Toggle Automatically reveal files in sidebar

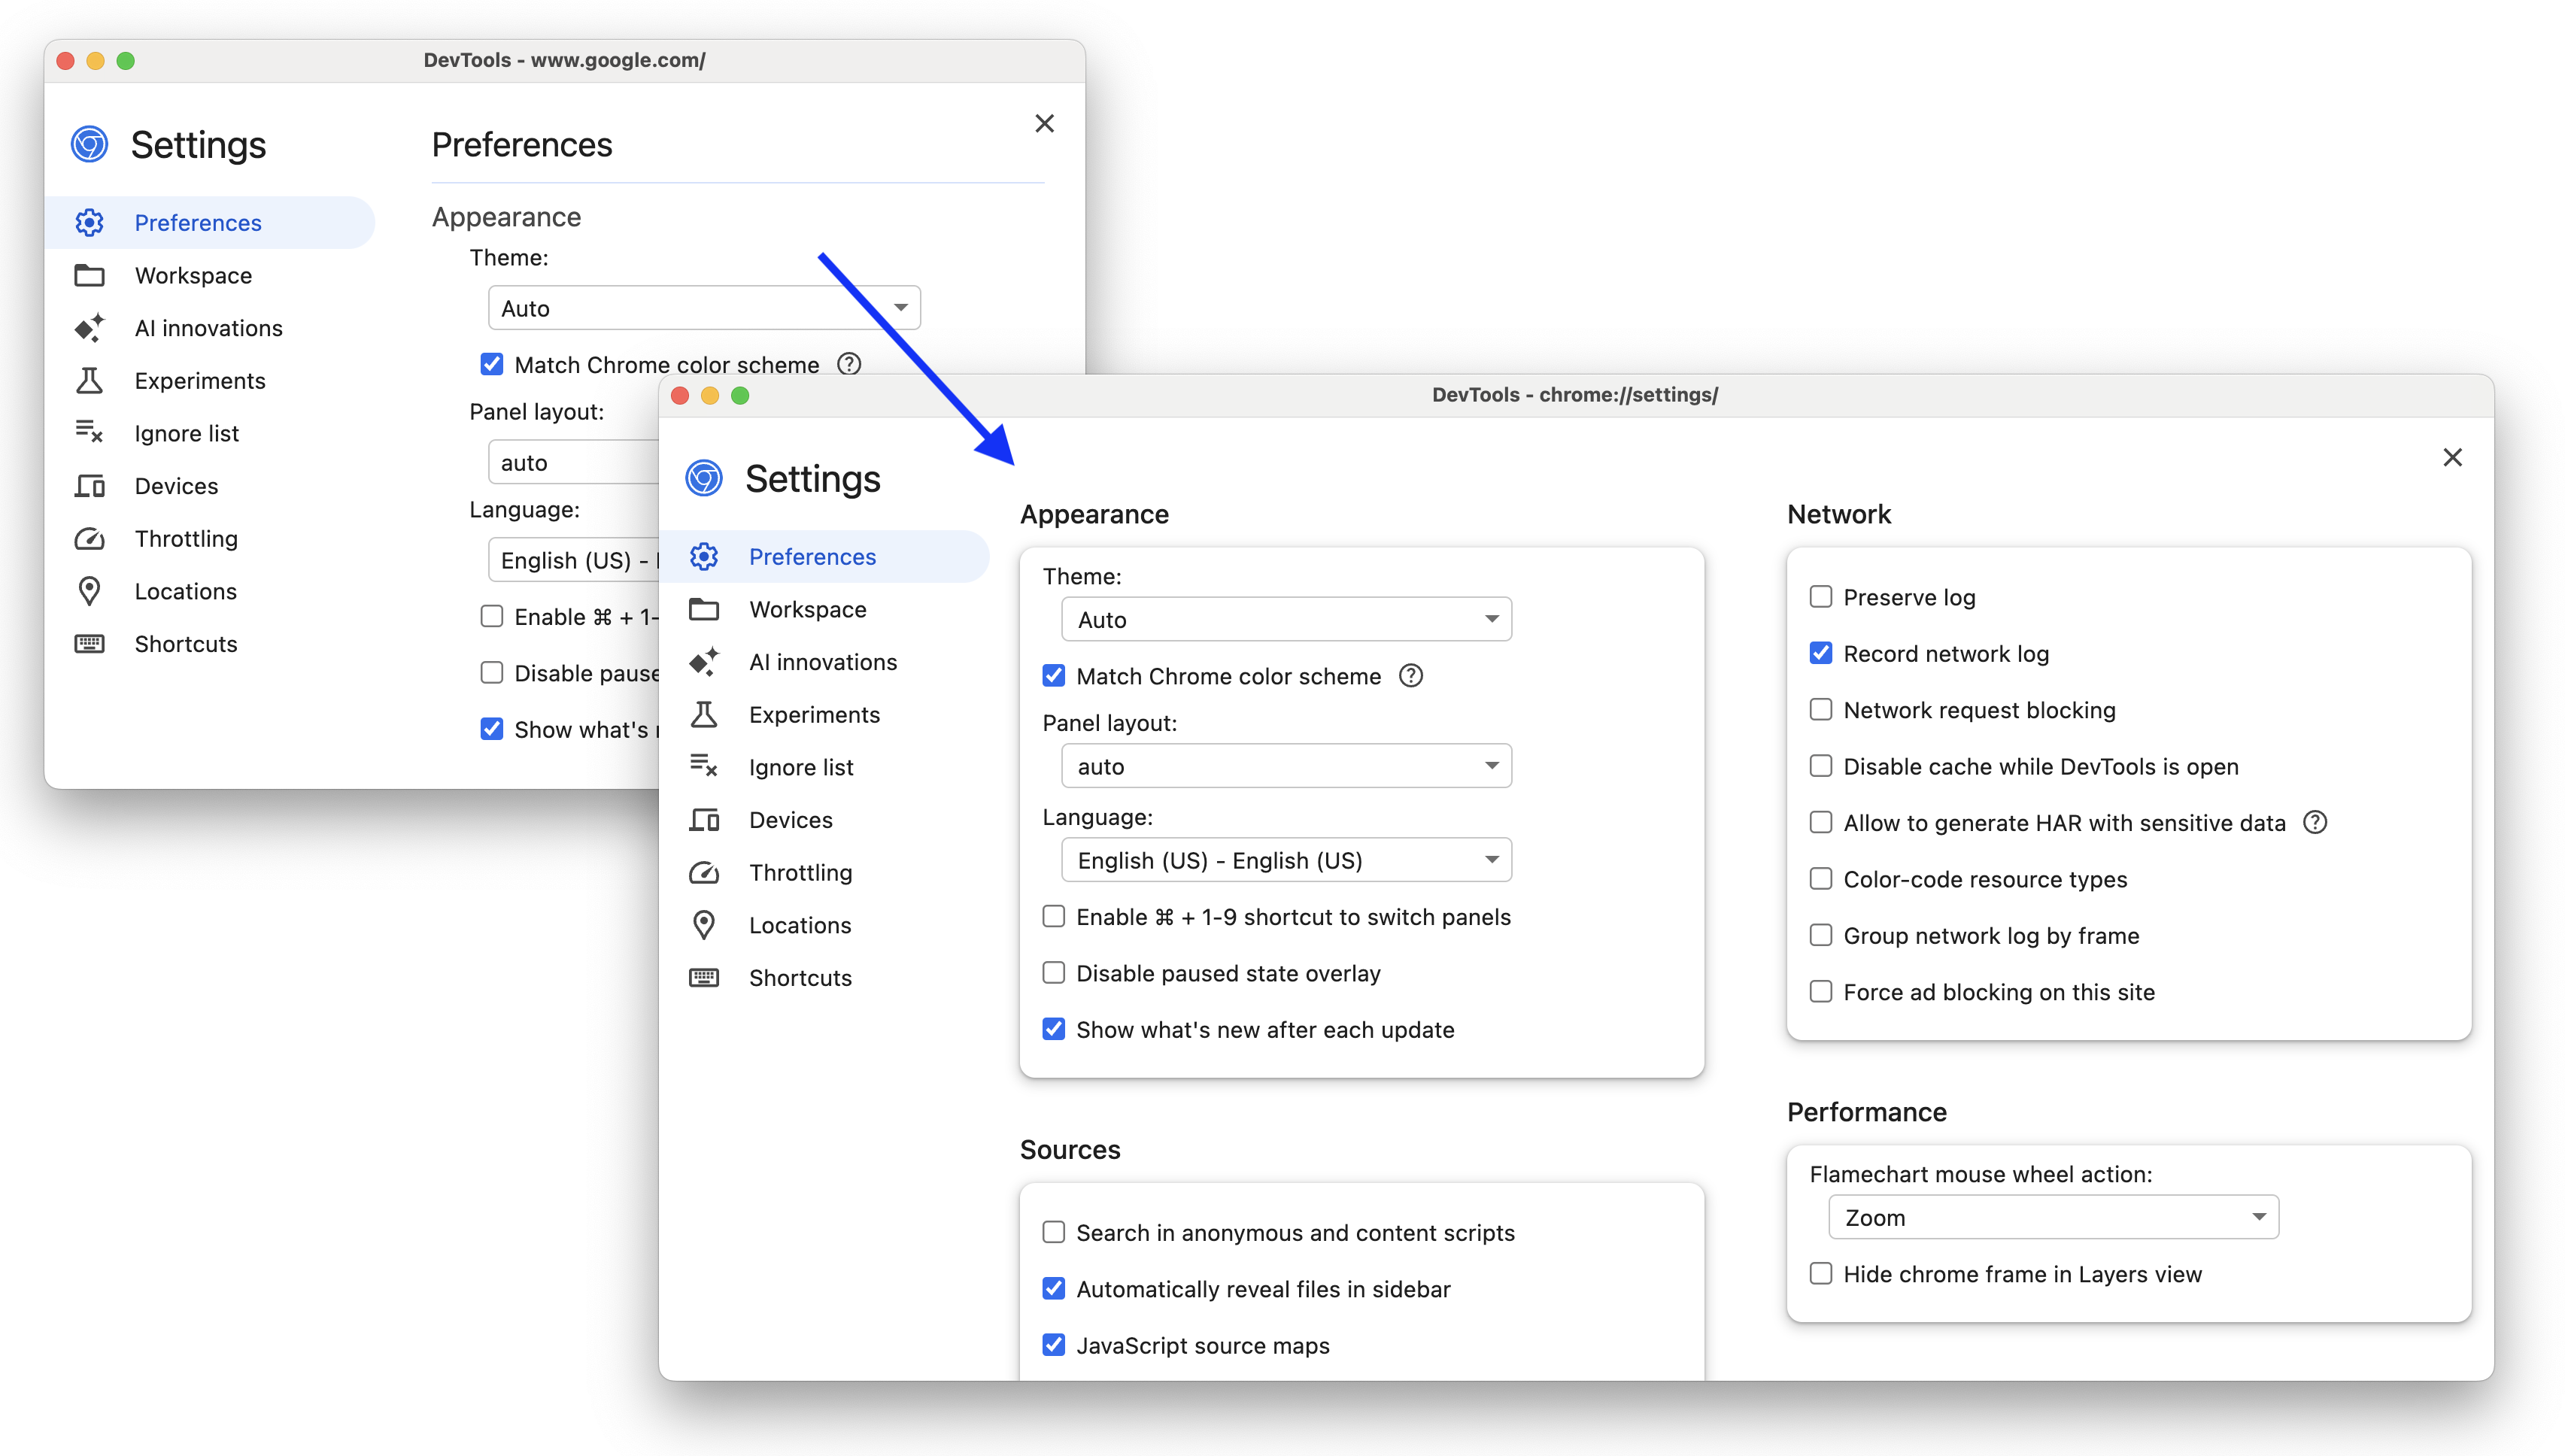coord(1052,1289)
